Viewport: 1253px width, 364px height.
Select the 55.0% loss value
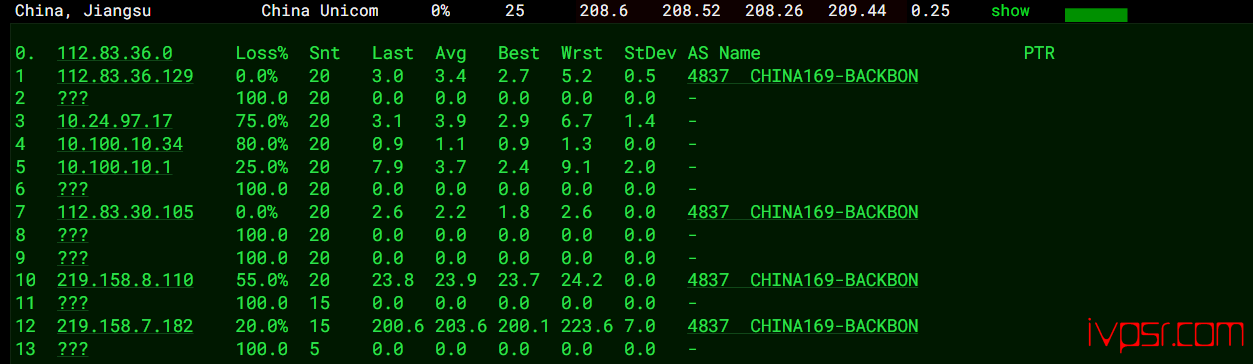tap(261, 280)
